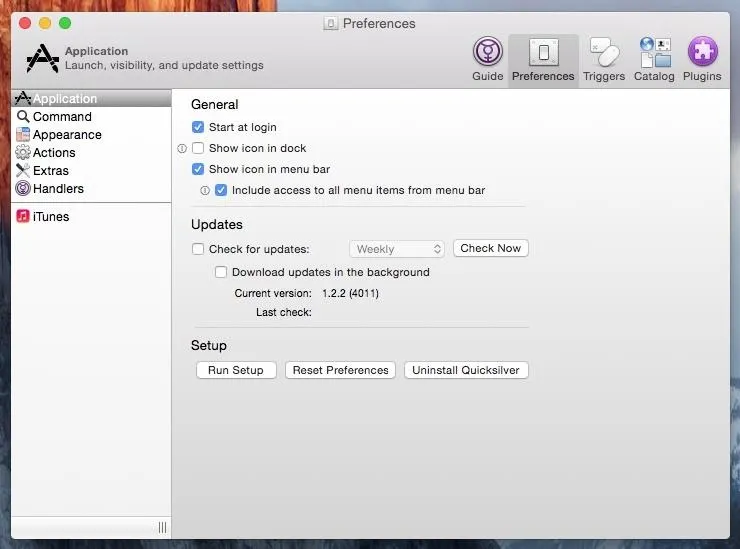Enable Show icon in dock
The width and height of the screenshot is (740, 549).
[x=198, y=148]
